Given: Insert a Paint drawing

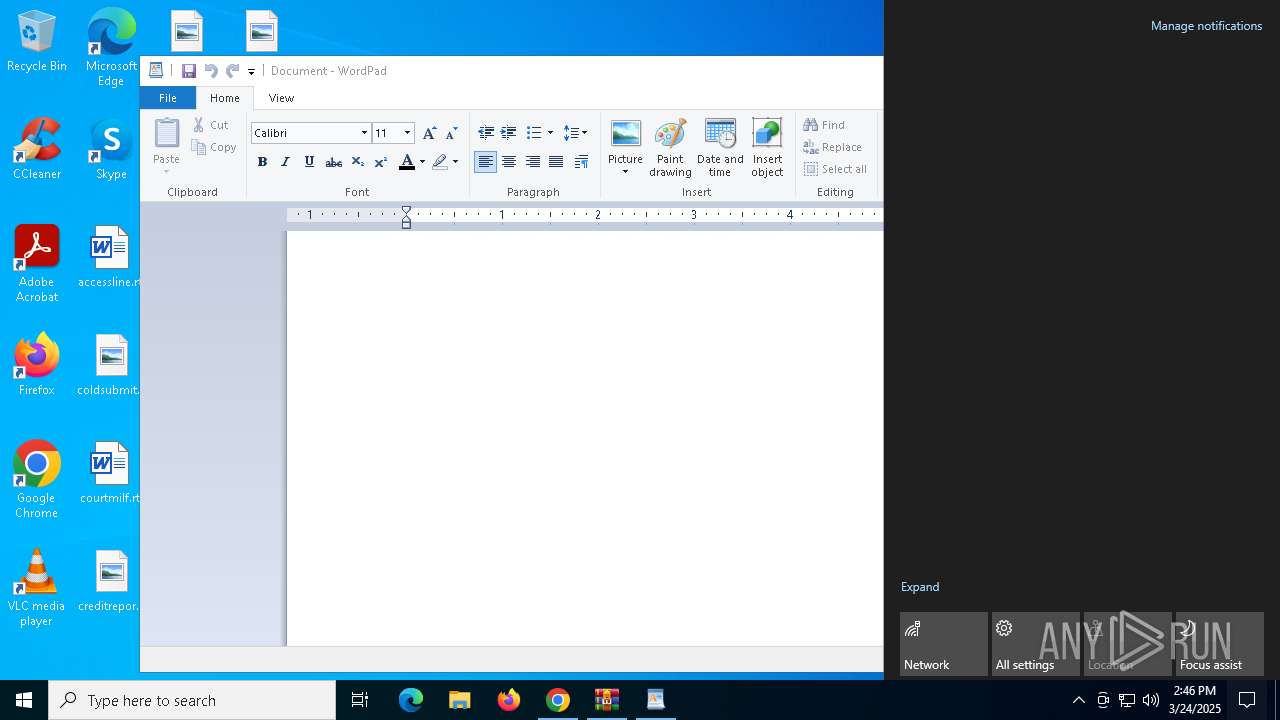Looking at the screenshot, I should point(670,148).
